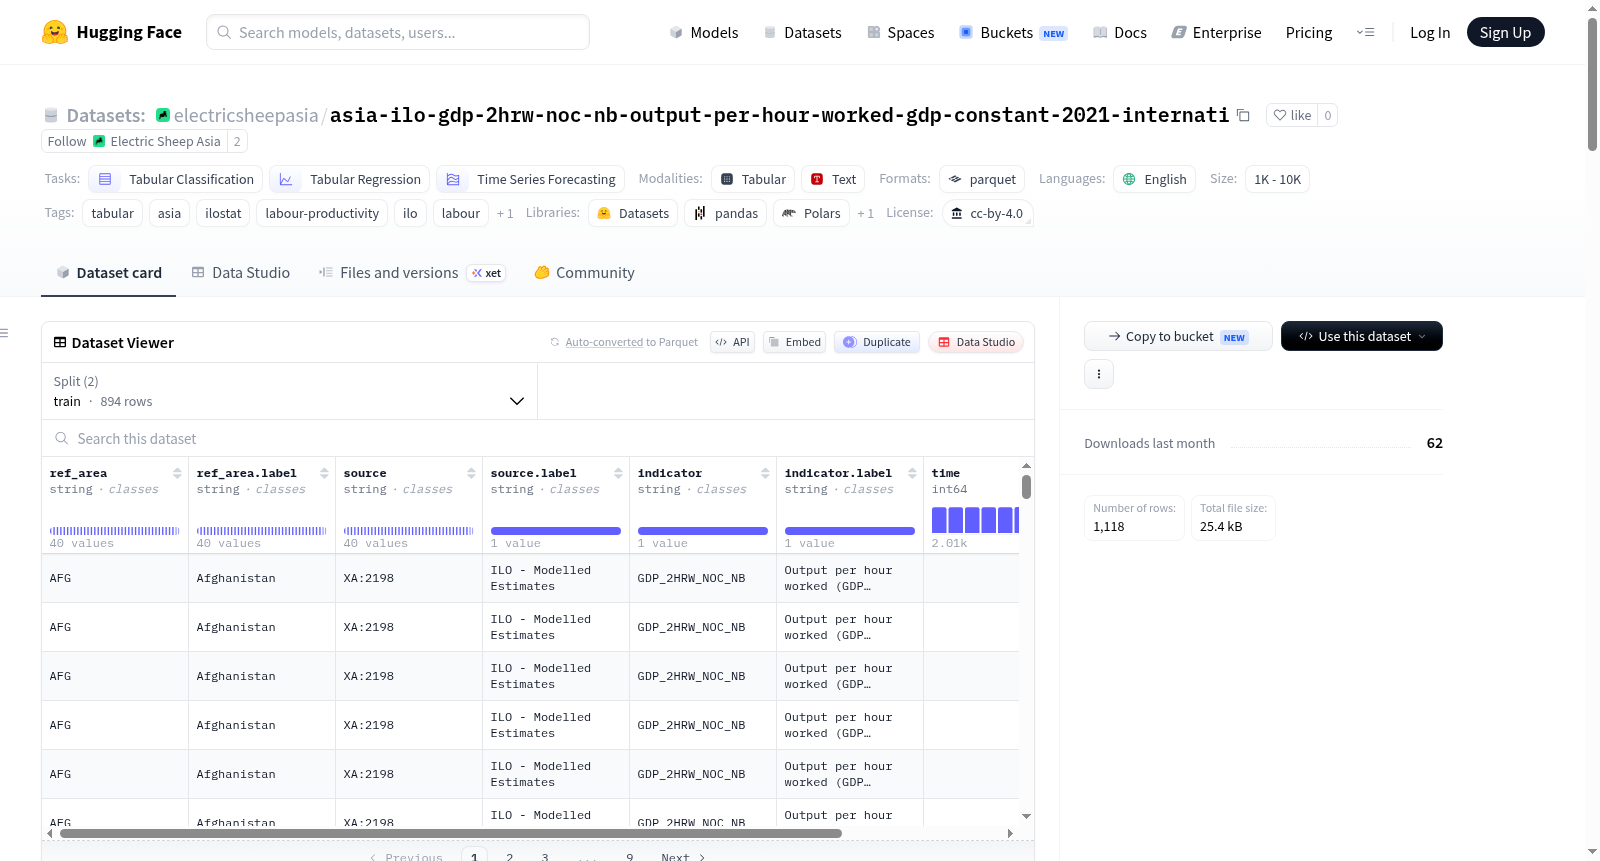Click the English language tag
The image size is (1600, 861).
[x=1155, y=179]
